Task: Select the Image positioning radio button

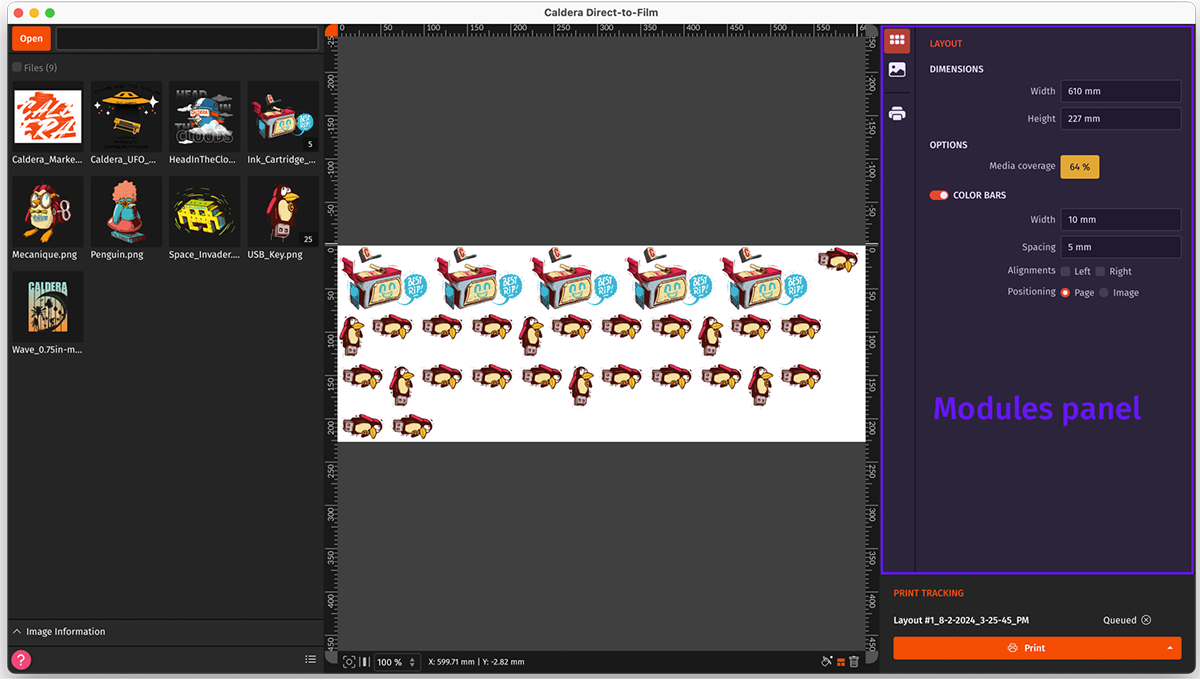Action: (x=1104, y=293)
